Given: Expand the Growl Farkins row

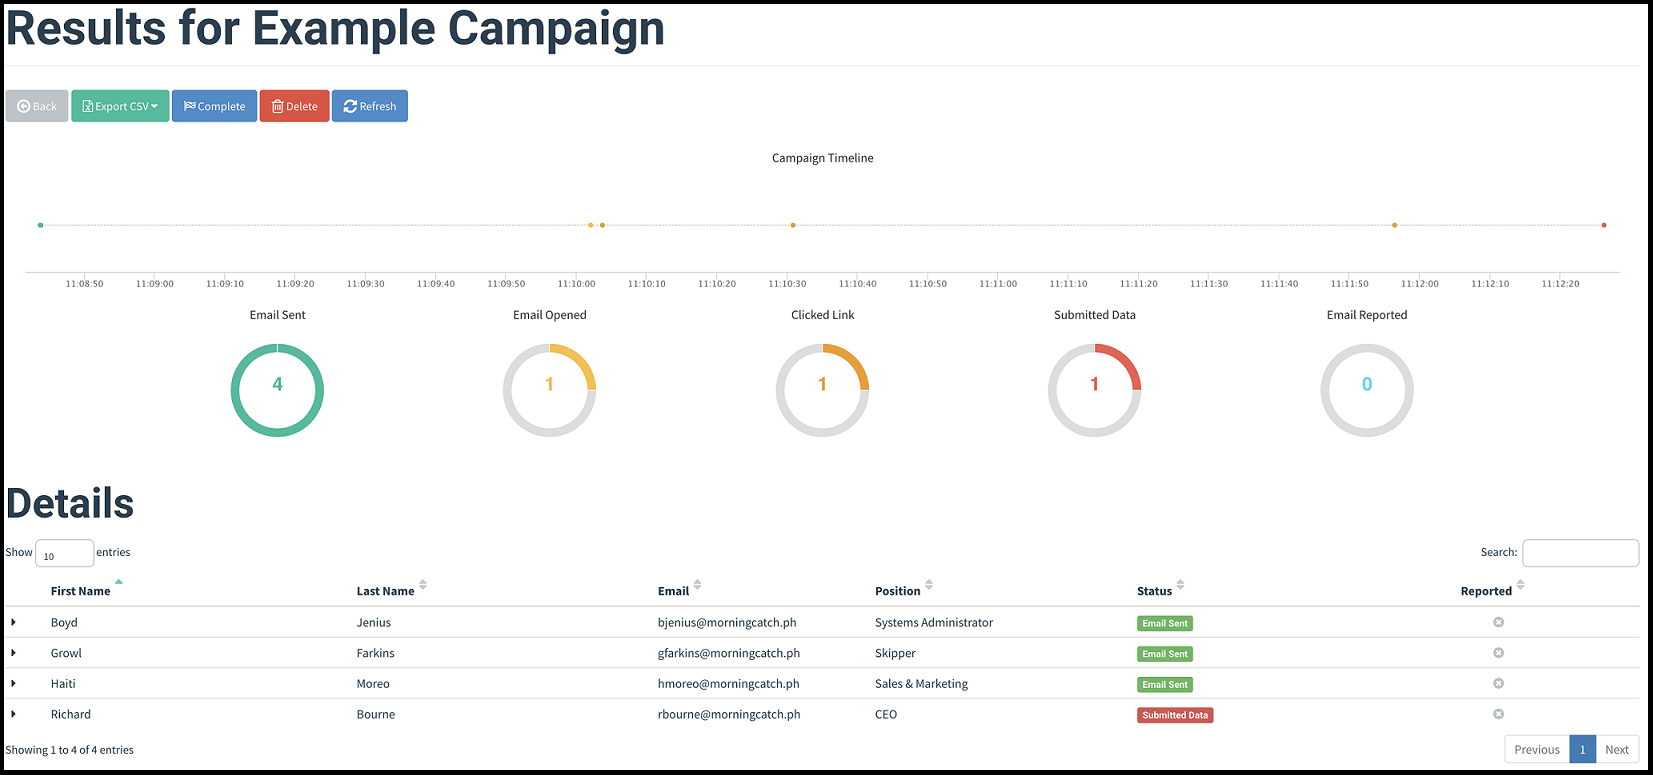Looking at the screenshot, I should point(14,653).
